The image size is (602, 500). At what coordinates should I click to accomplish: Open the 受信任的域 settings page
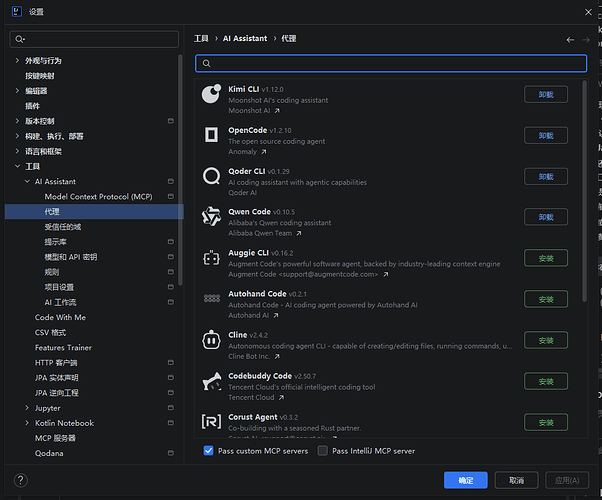click(63, 227)
